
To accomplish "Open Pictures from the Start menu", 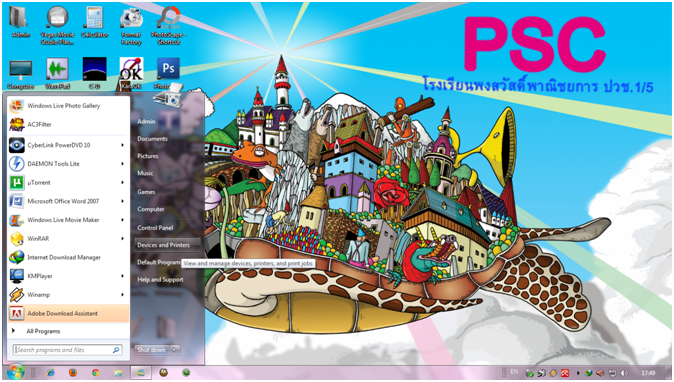I will point(147,156).
